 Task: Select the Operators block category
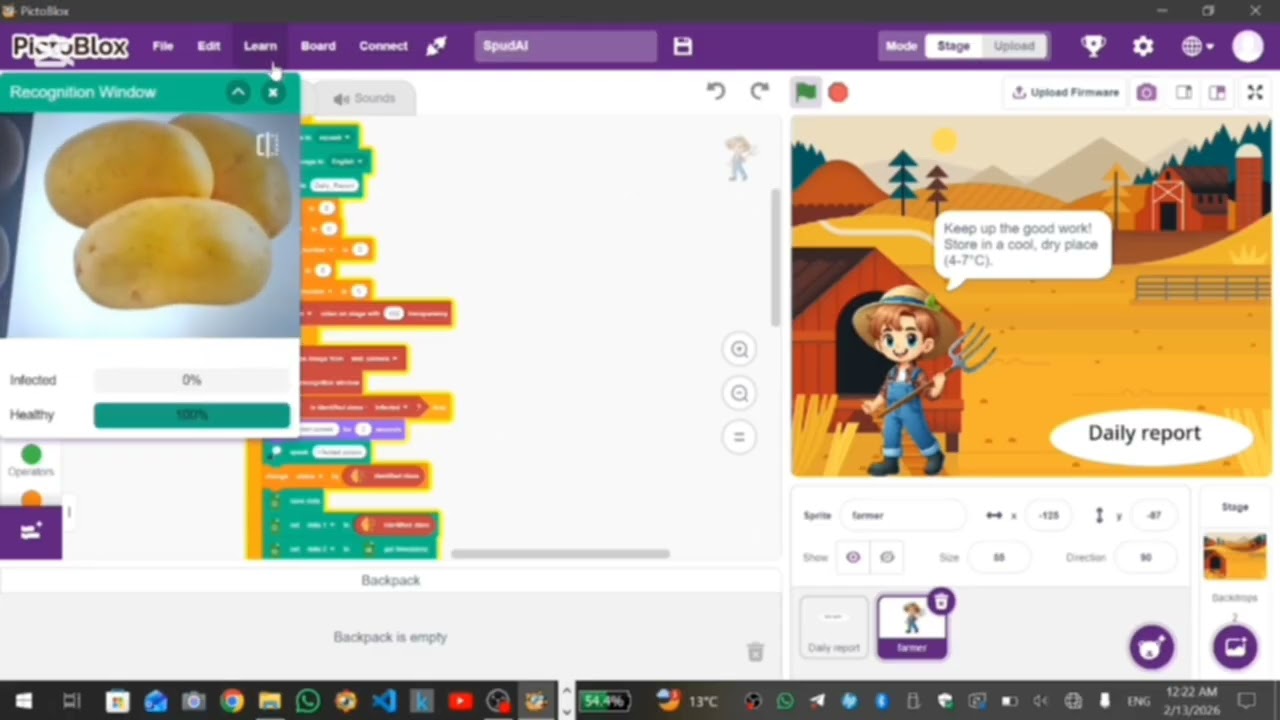pos(31,460)
